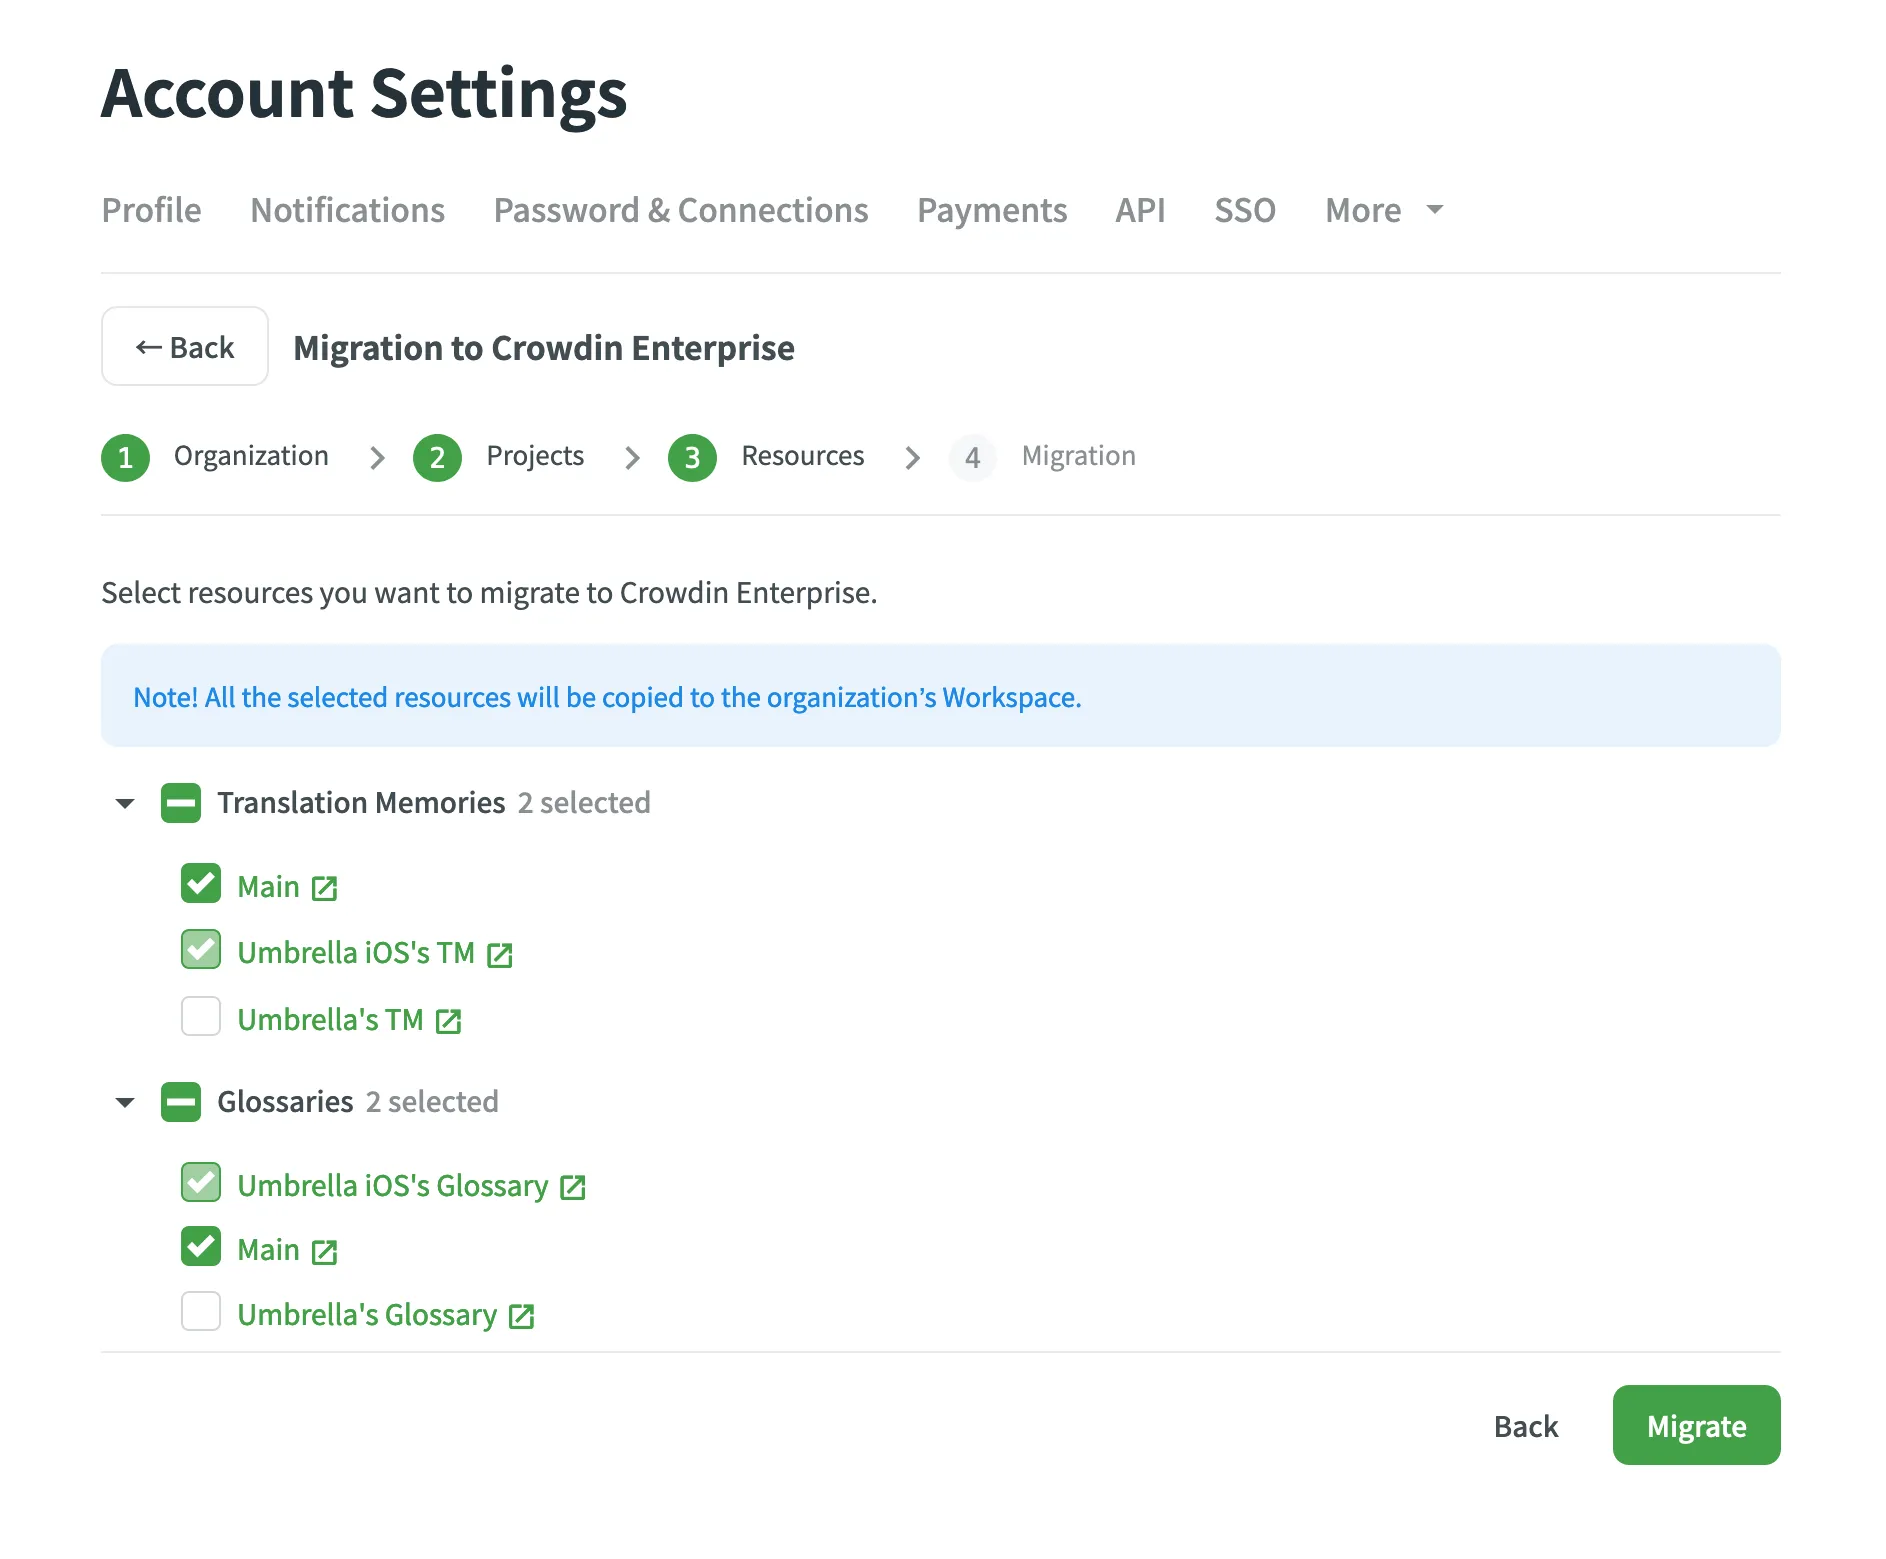Viewport: 1886px width, 1559px height.
Task: Switch to the Payments tab
Action: tap(991, 211)
